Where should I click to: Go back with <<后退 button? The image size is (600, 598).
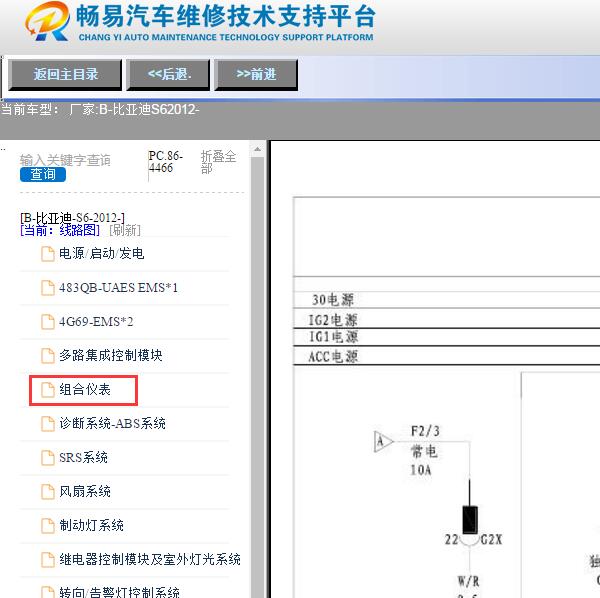(168, 75)
